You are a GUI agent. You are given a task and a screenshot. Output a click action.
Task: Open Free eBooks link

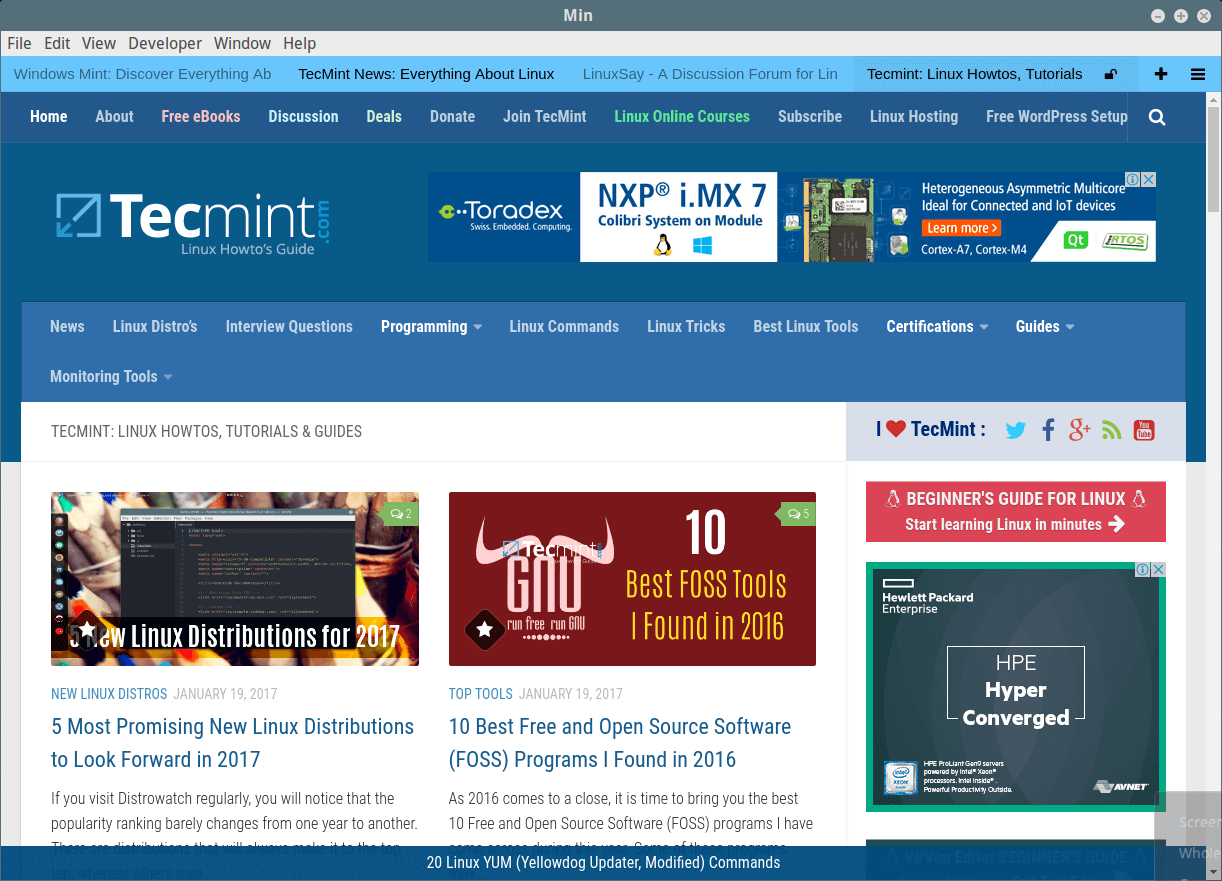(201, 117)
